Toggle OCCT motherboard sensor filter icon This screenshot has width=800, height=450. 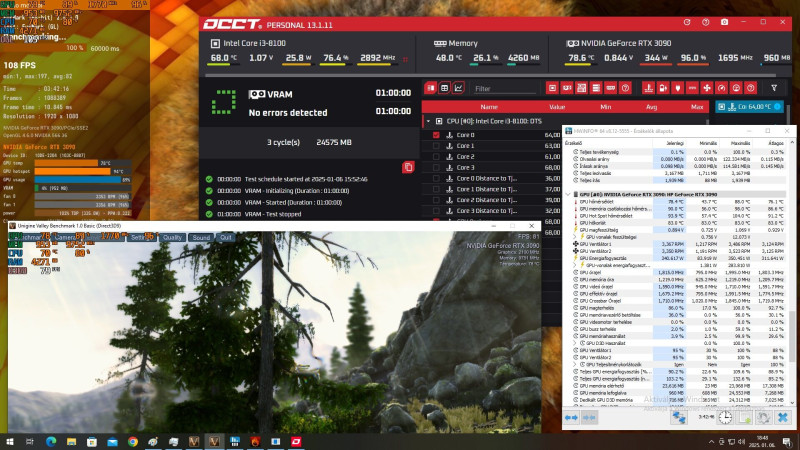point(581,88)
